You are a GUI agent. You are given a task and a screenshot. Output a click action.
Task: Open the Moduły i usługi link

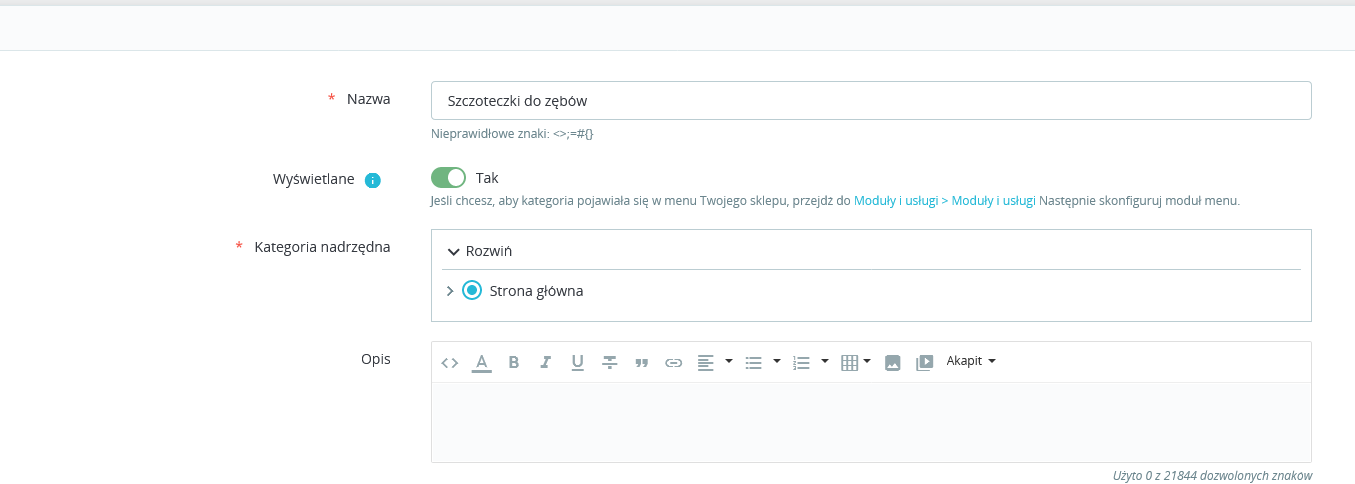click(x=944, y=201)
